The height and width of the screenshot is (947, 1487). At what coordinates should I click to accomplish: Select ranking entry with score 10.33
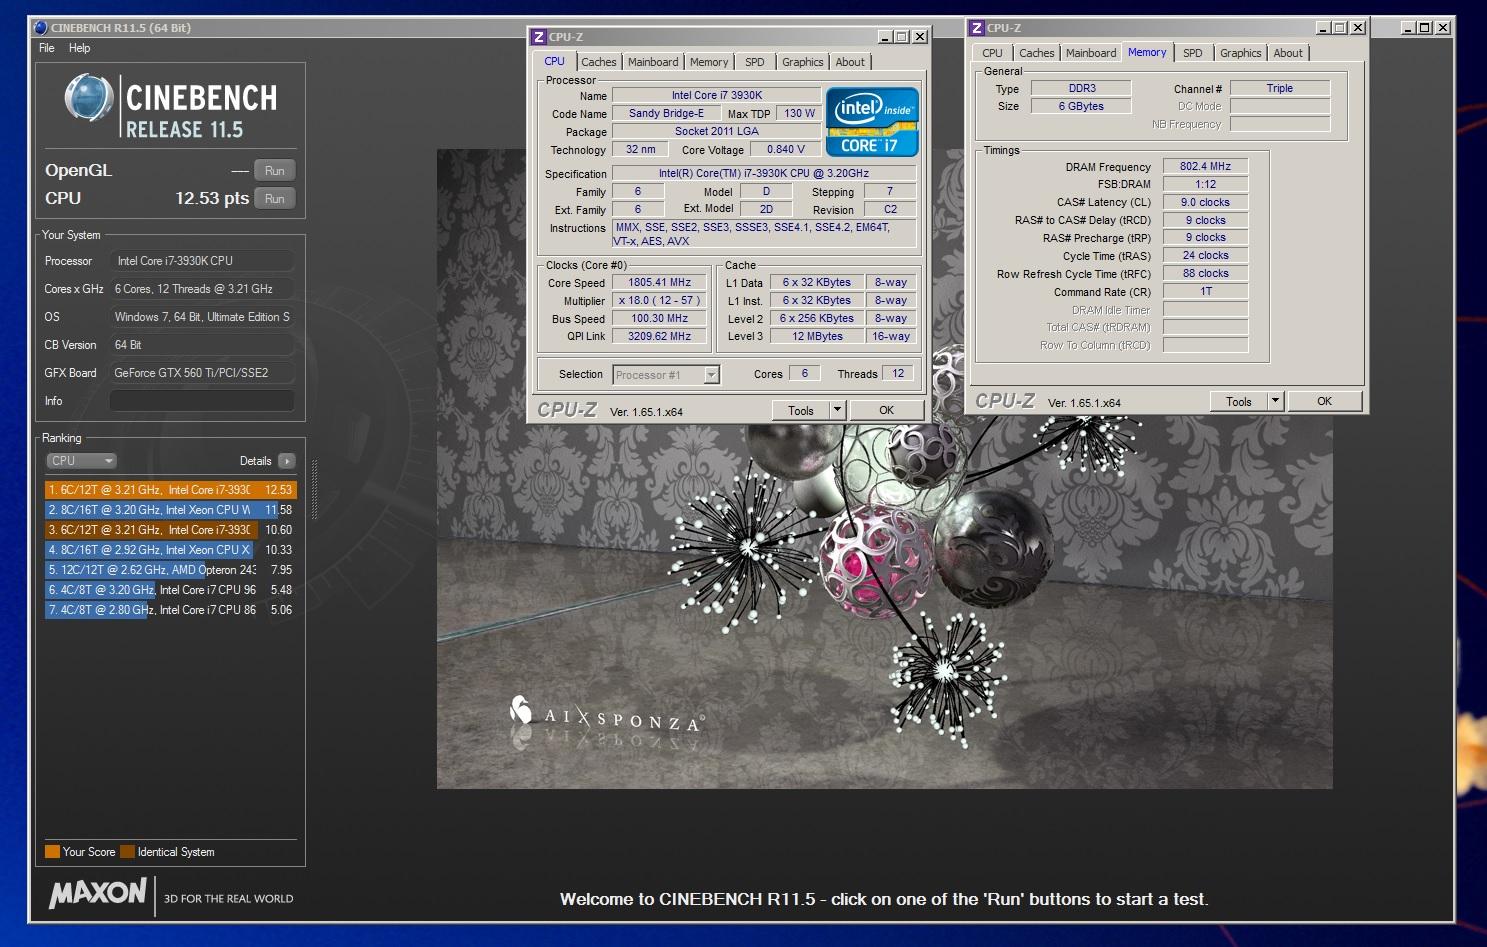(170, 550)
